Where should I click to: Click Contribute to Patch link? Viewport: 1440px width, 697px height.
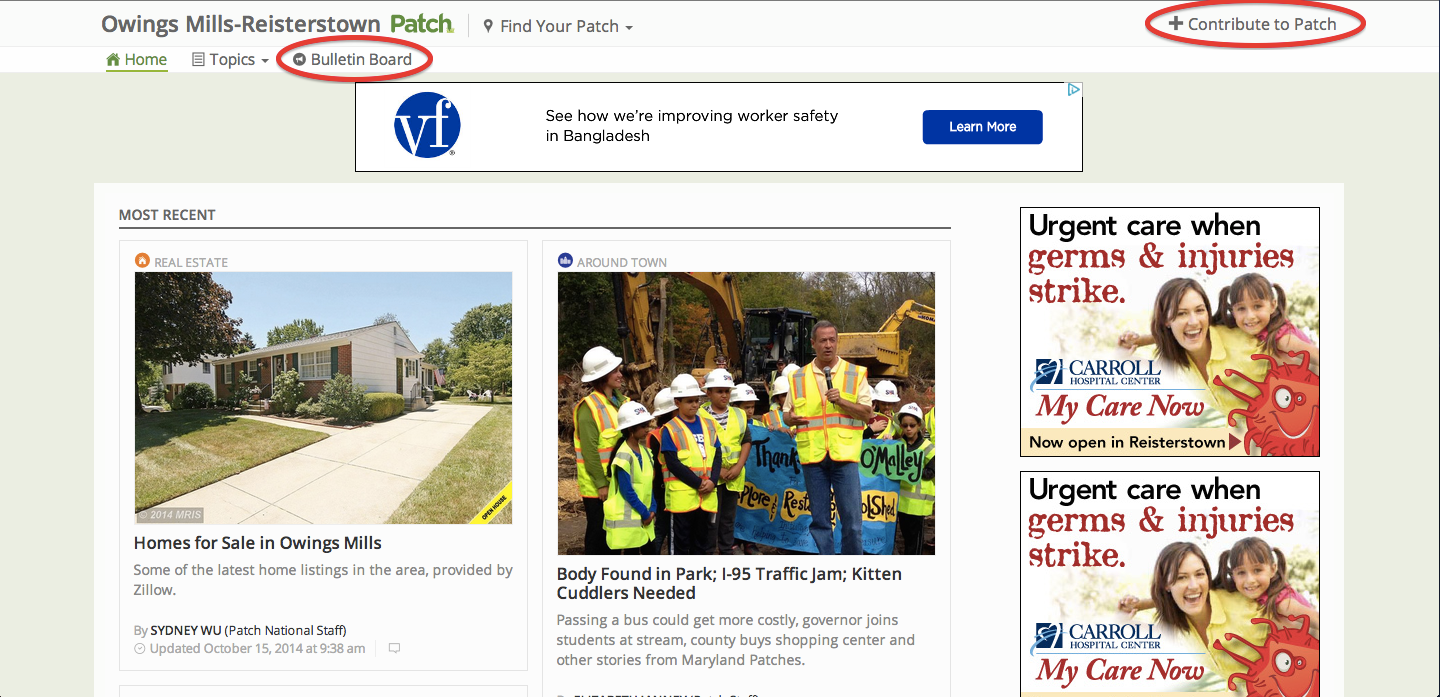(1253, 24)
